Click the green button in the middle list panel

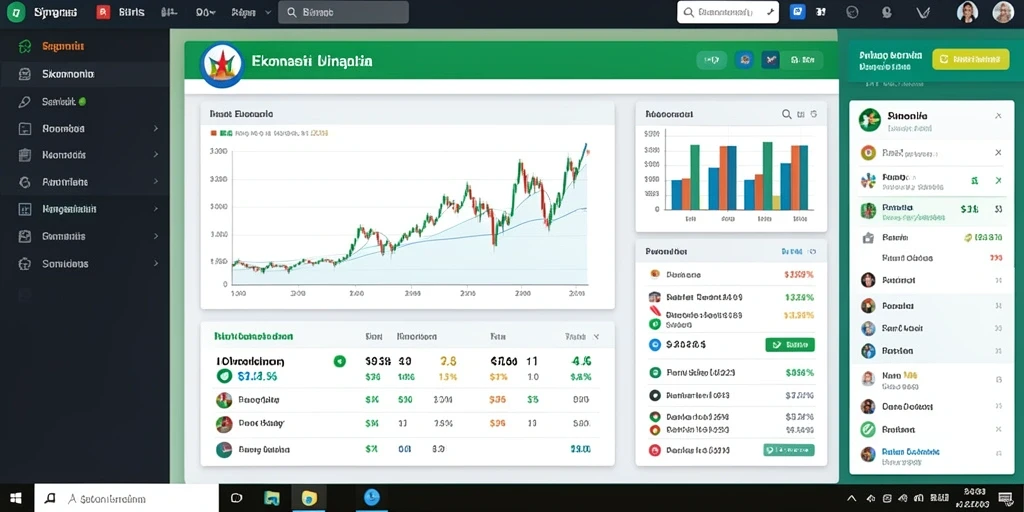(x=790, y=344)
